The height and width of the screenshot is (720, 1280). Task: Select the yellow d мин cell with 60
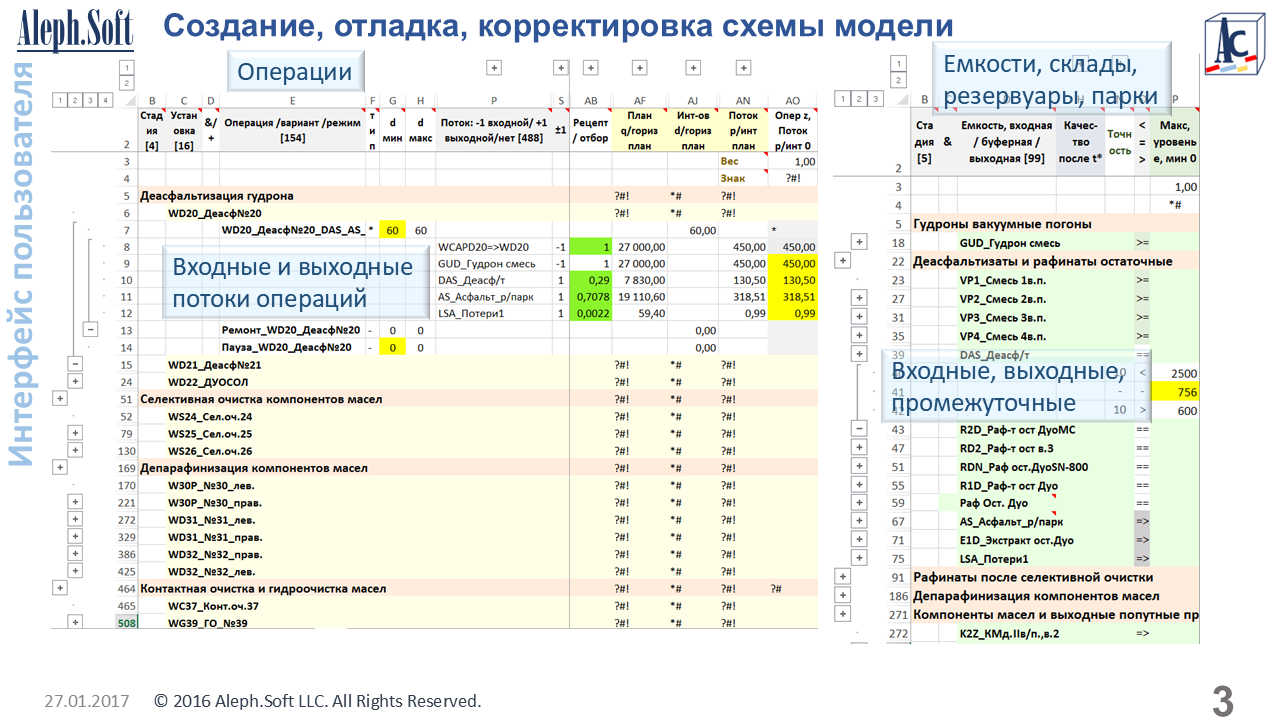(393, 230)
